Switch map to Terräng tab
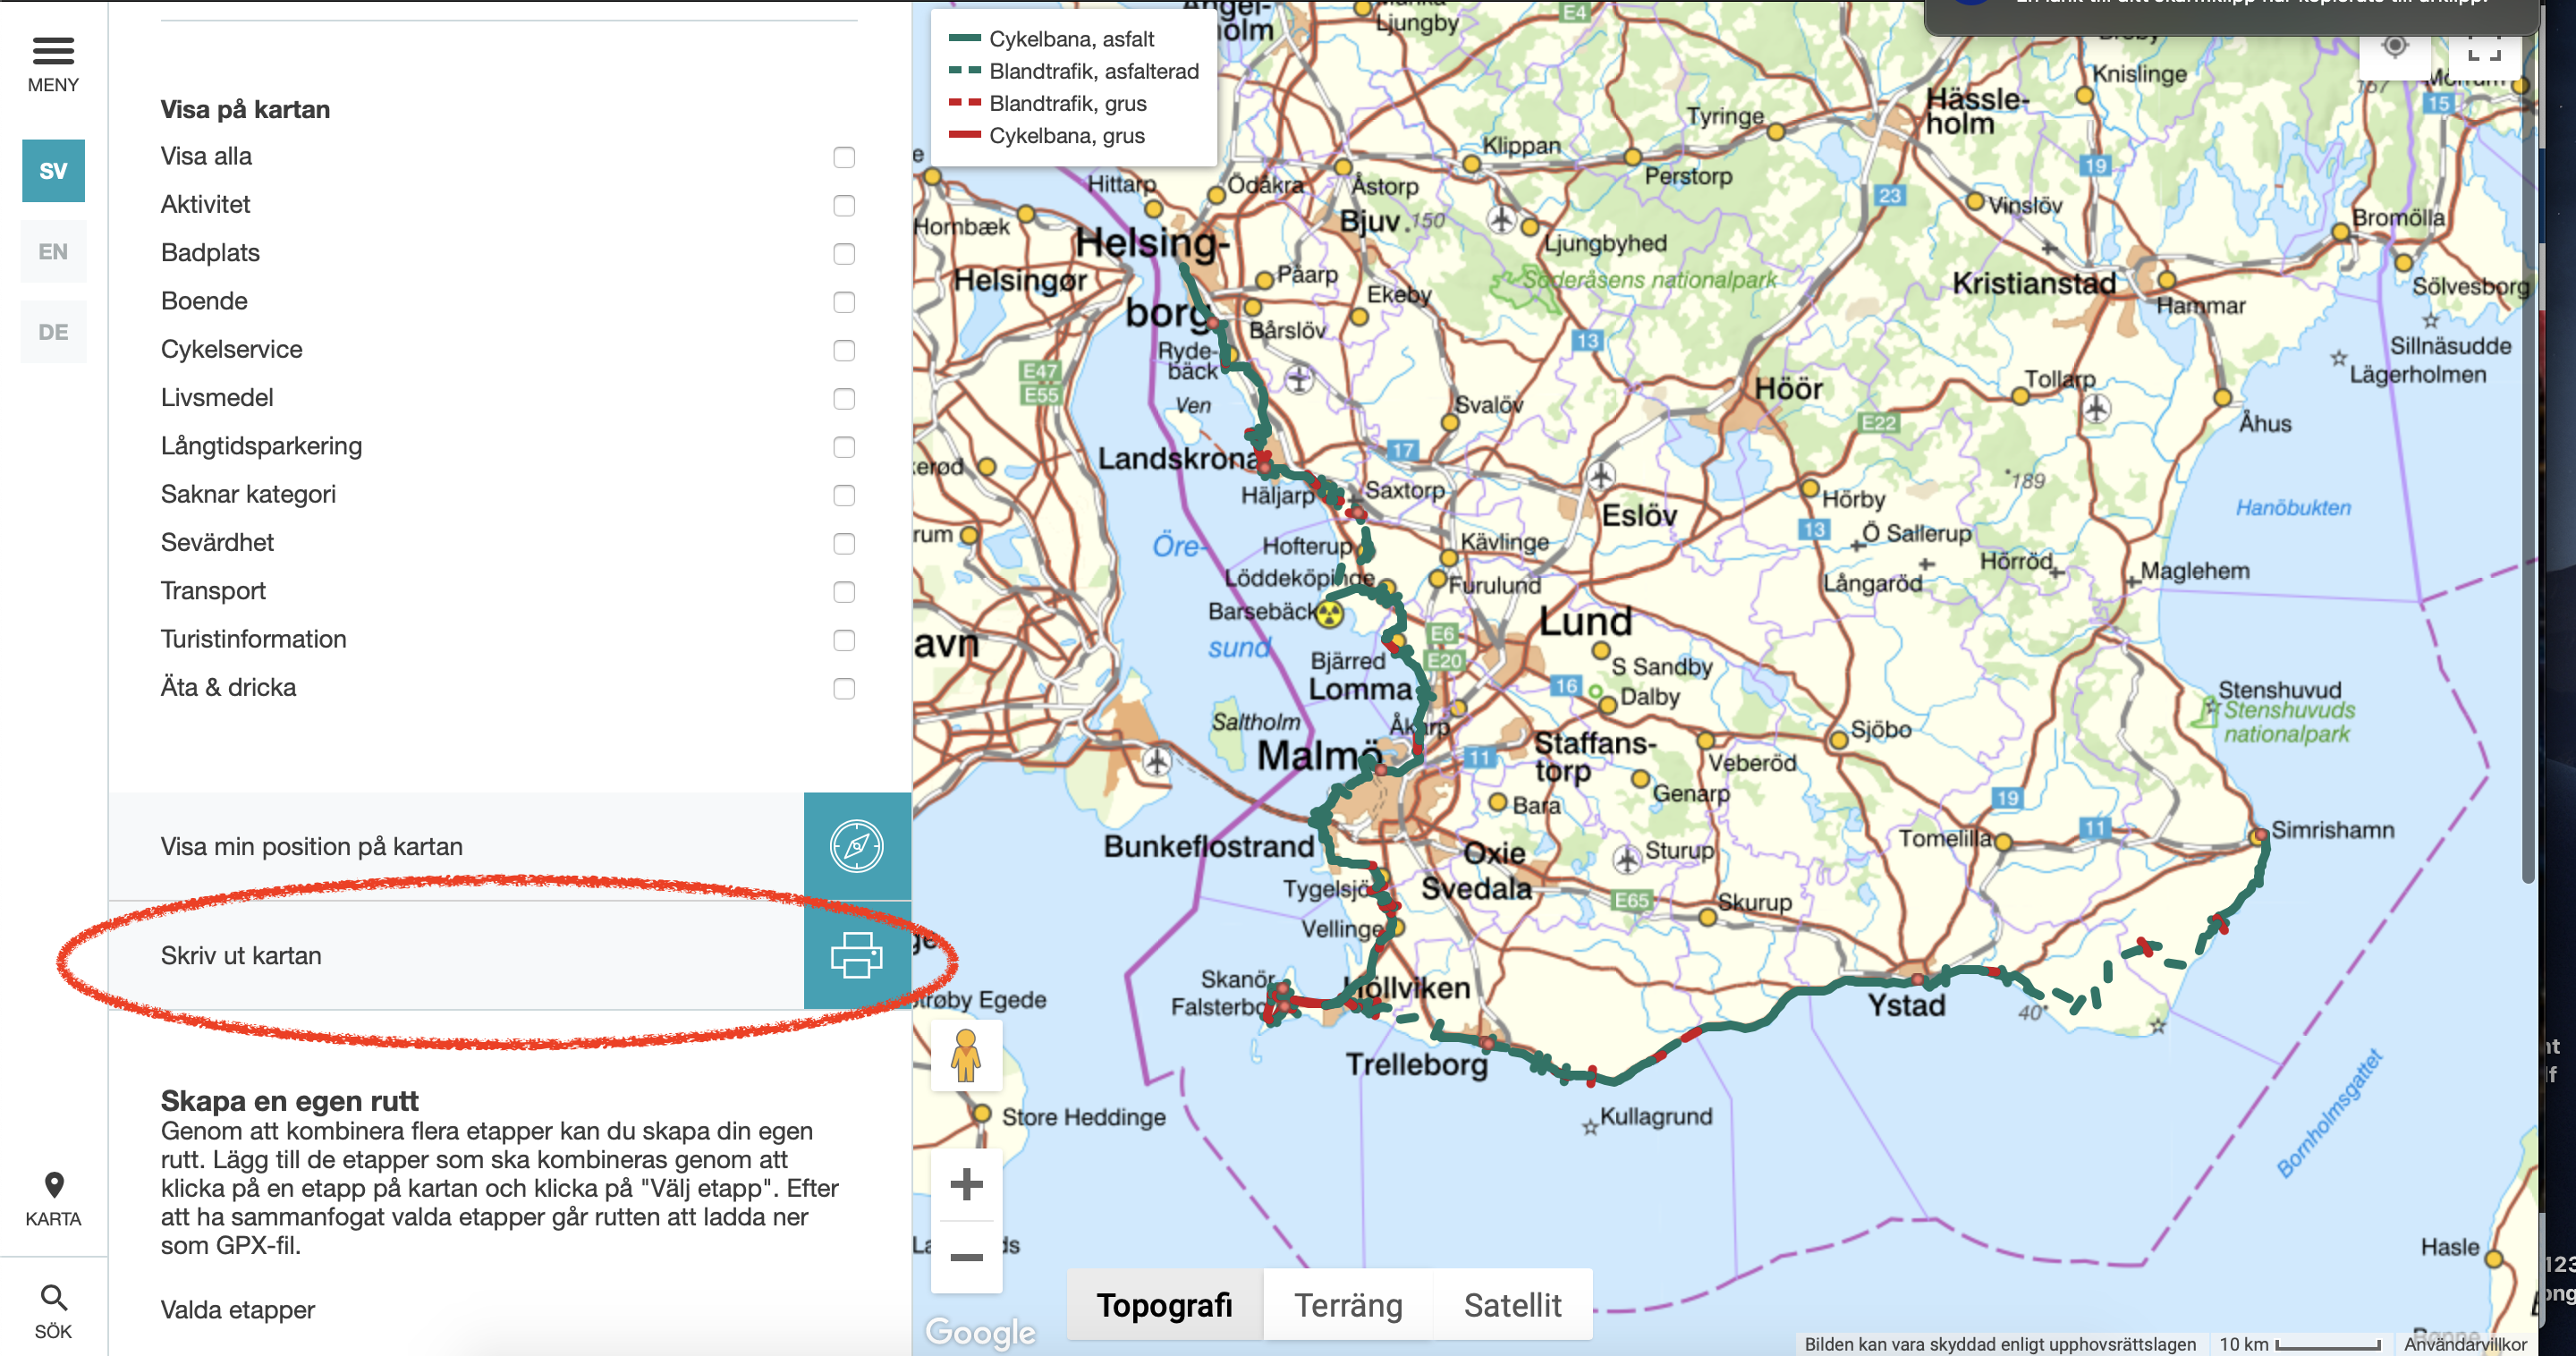This screenshot has height=1356, width=2576. click(x=1348, y=1305)
